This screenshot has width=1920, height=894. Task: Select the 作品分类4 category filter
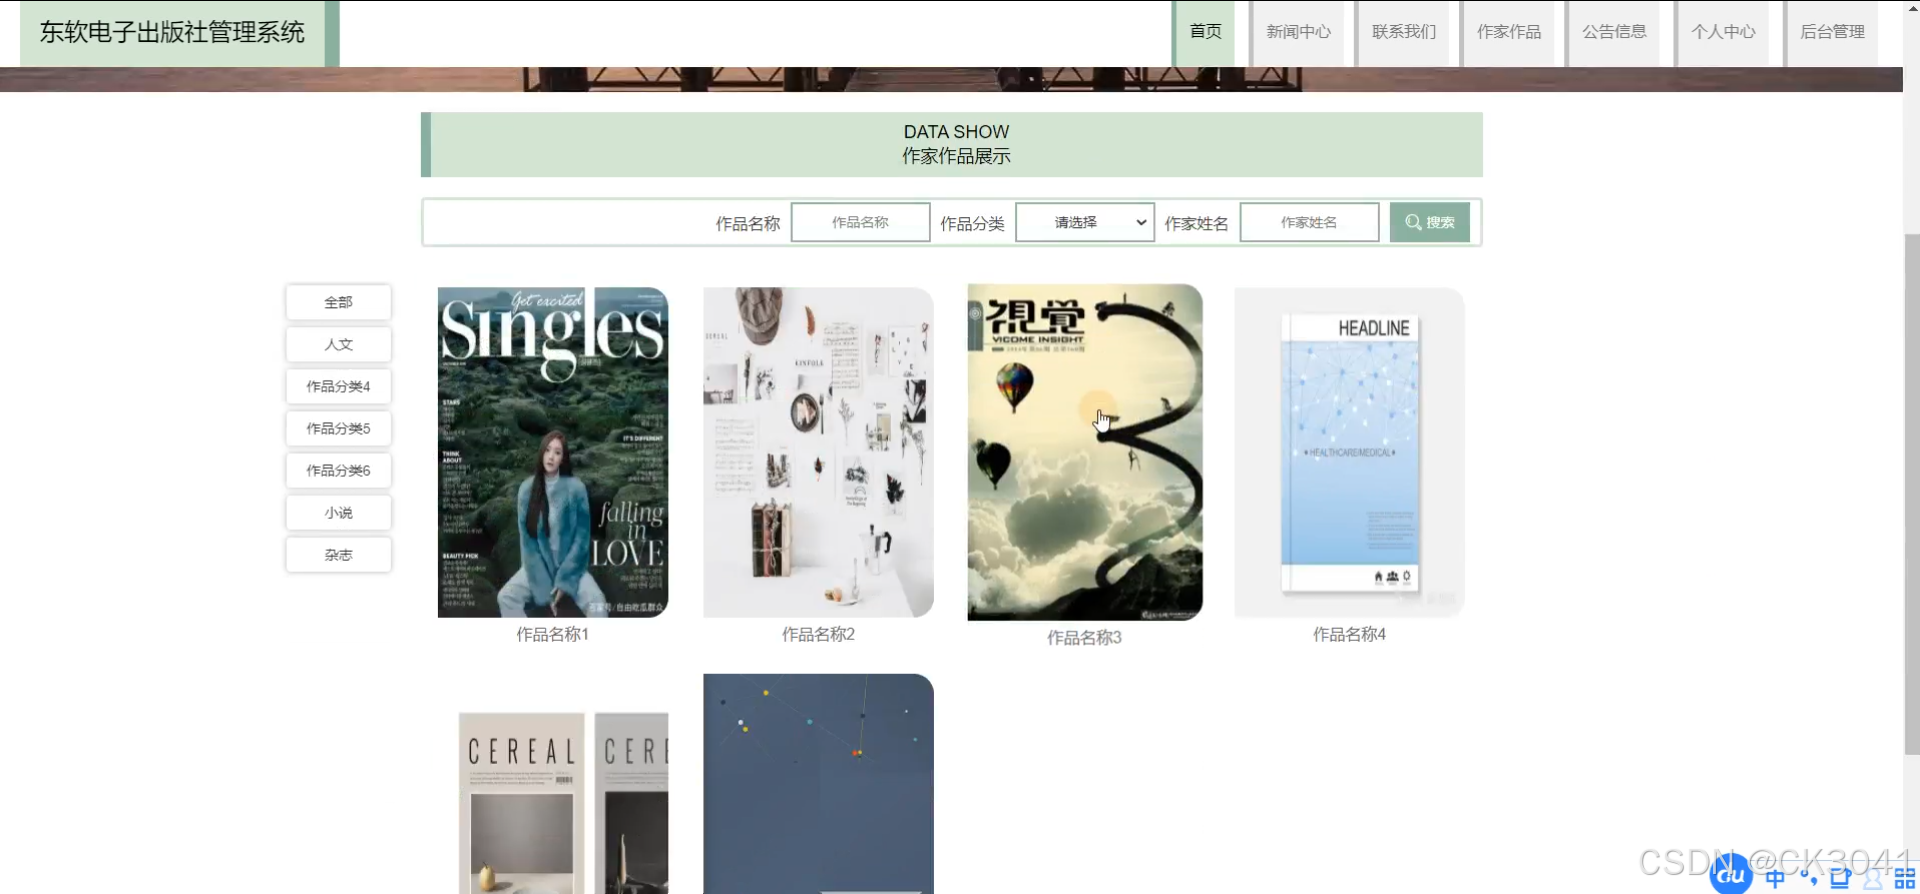pos(338,386)
